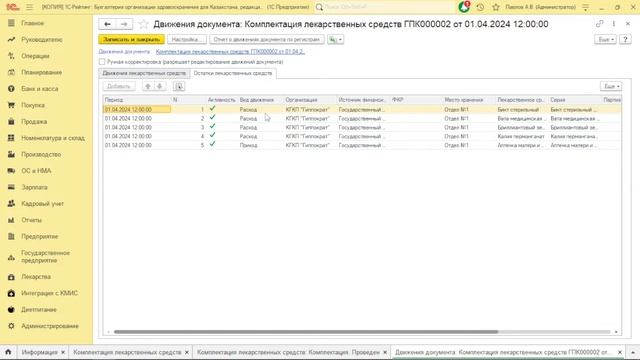Switch to Движения лекарственных средств tab
This screenshot has height=360, width=640.
click(x=144, y=73)
